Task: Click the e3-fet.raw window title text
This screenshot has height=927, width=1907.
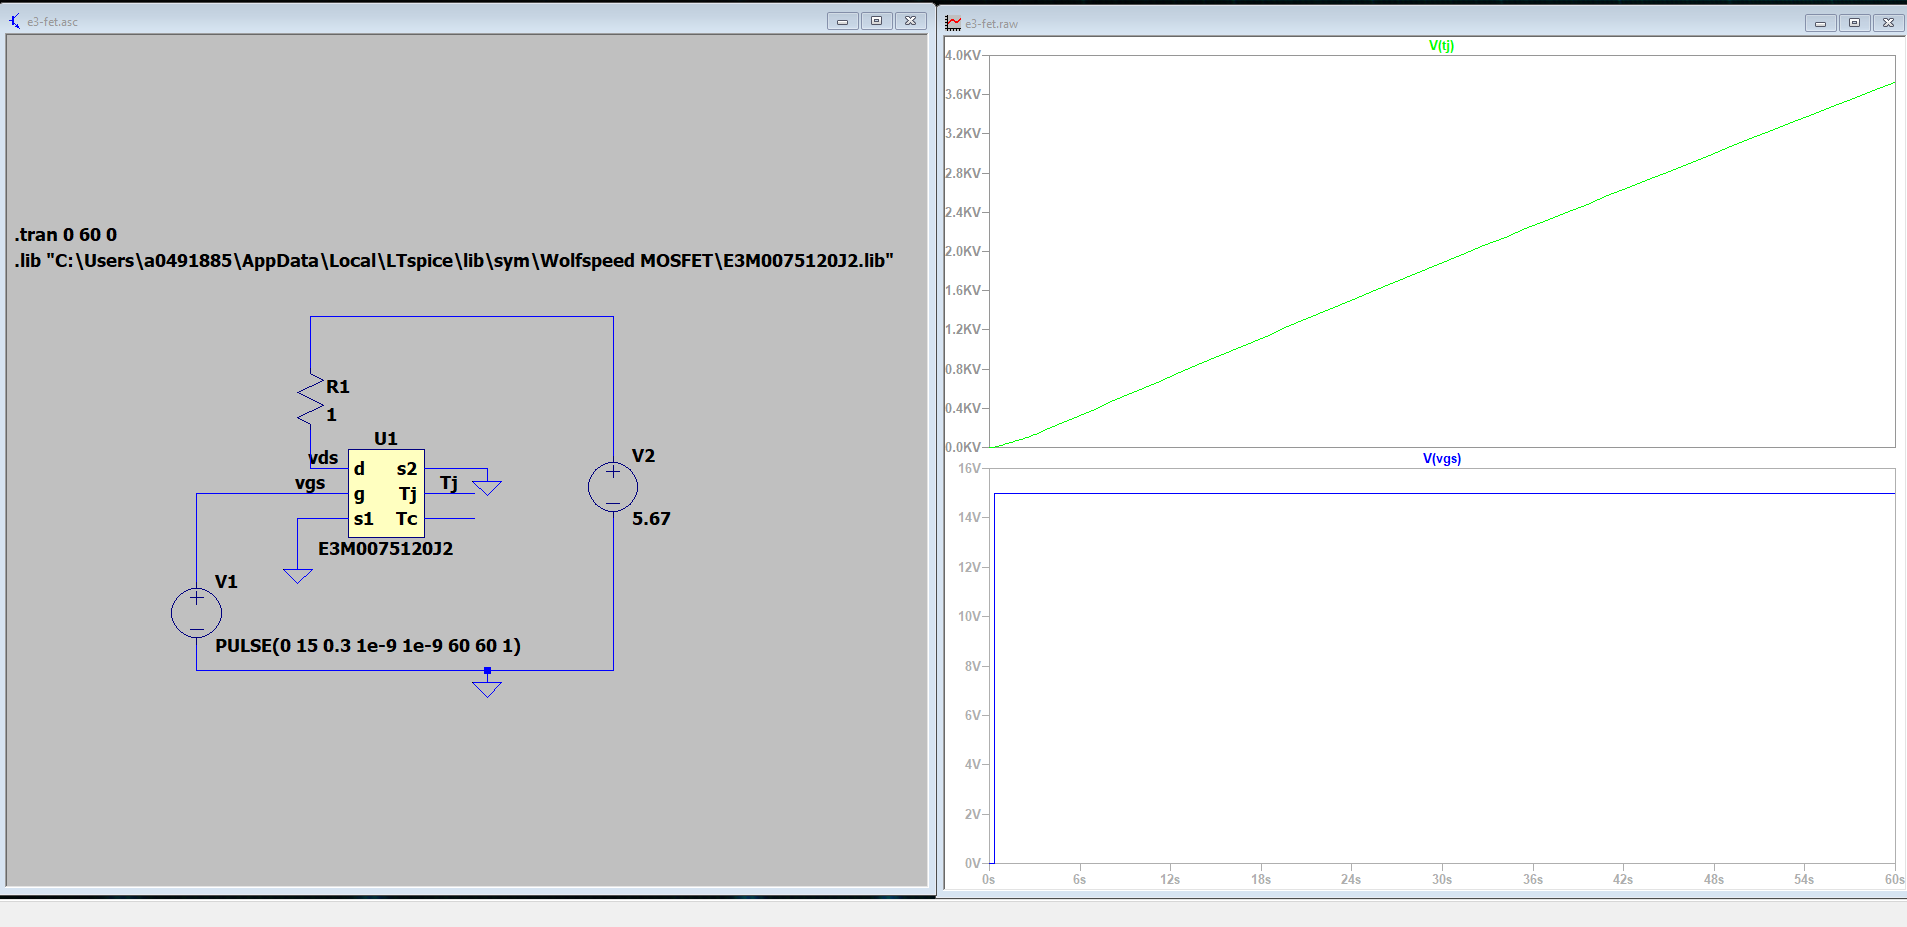Action: [x=991, y=24]
